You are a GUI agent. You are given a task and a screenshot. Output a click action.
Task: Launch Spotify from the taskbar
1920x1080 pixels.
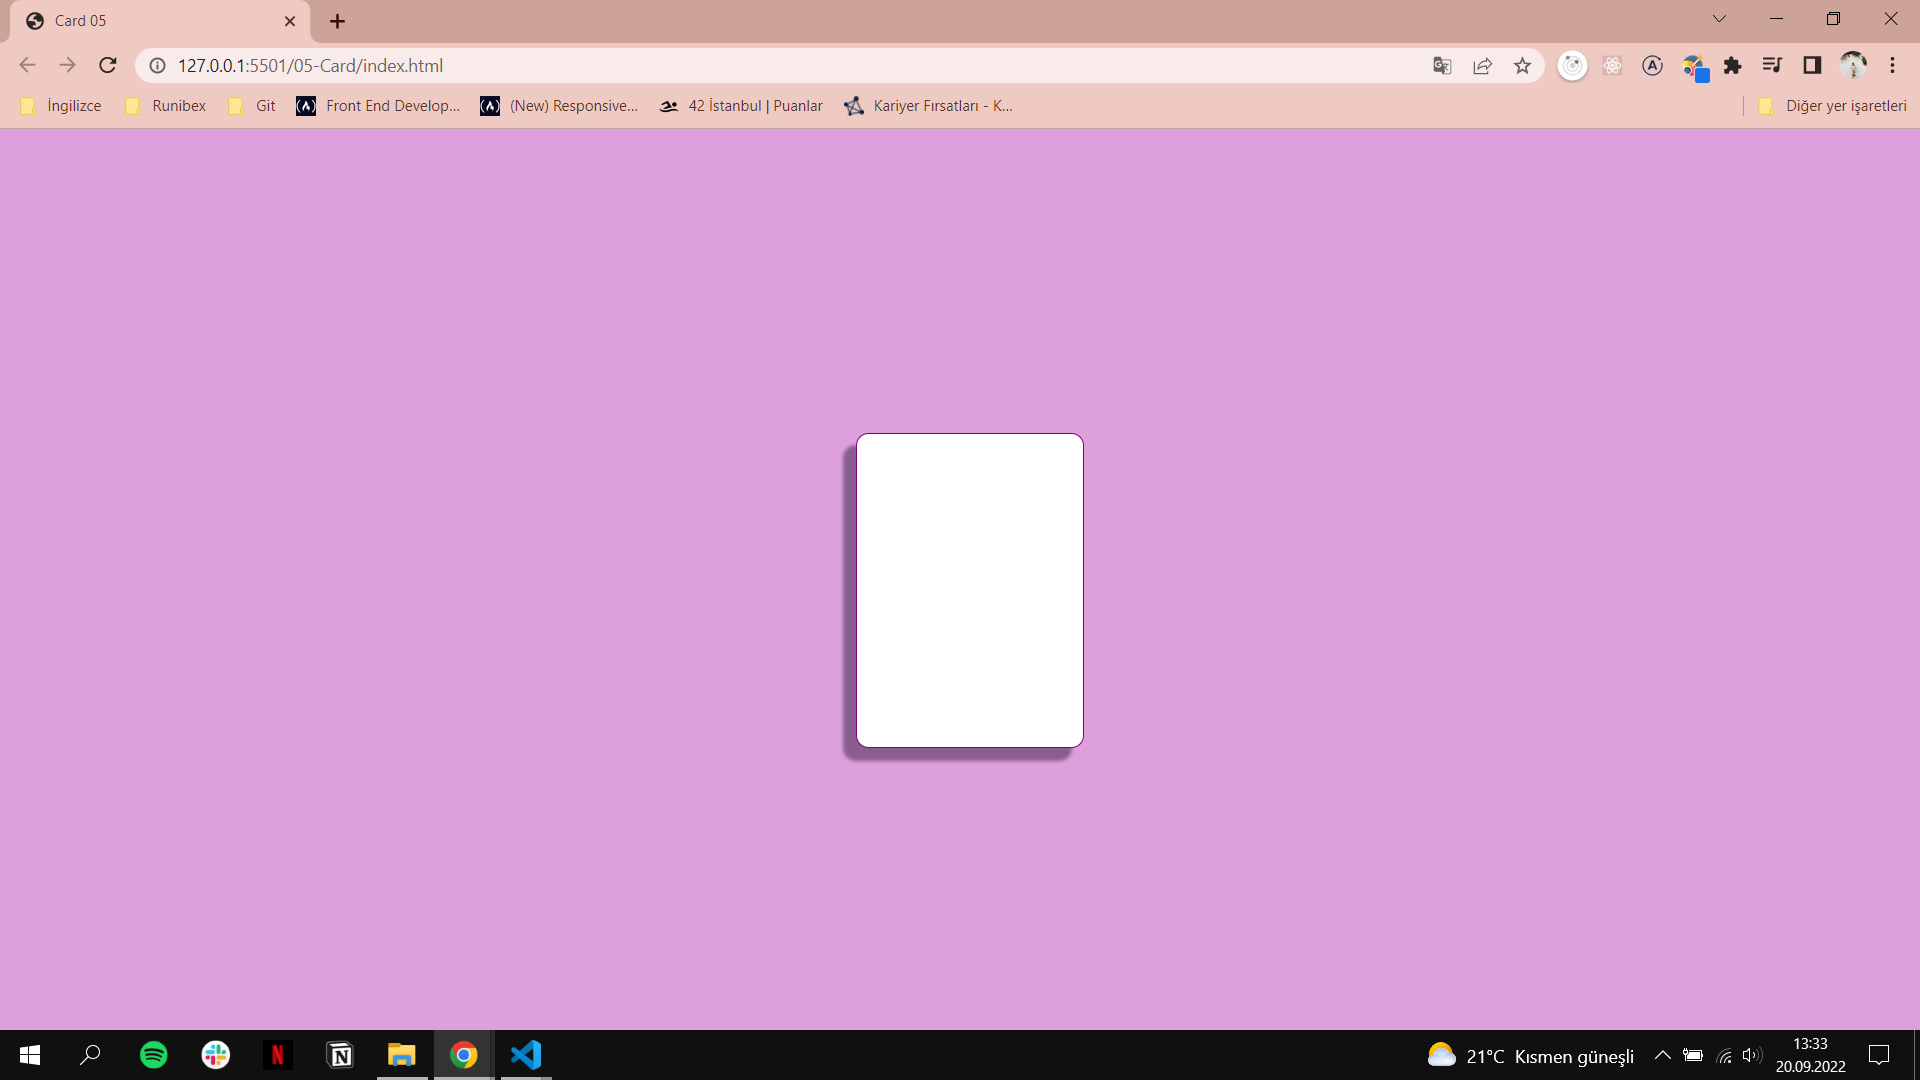coord(153,1055)
